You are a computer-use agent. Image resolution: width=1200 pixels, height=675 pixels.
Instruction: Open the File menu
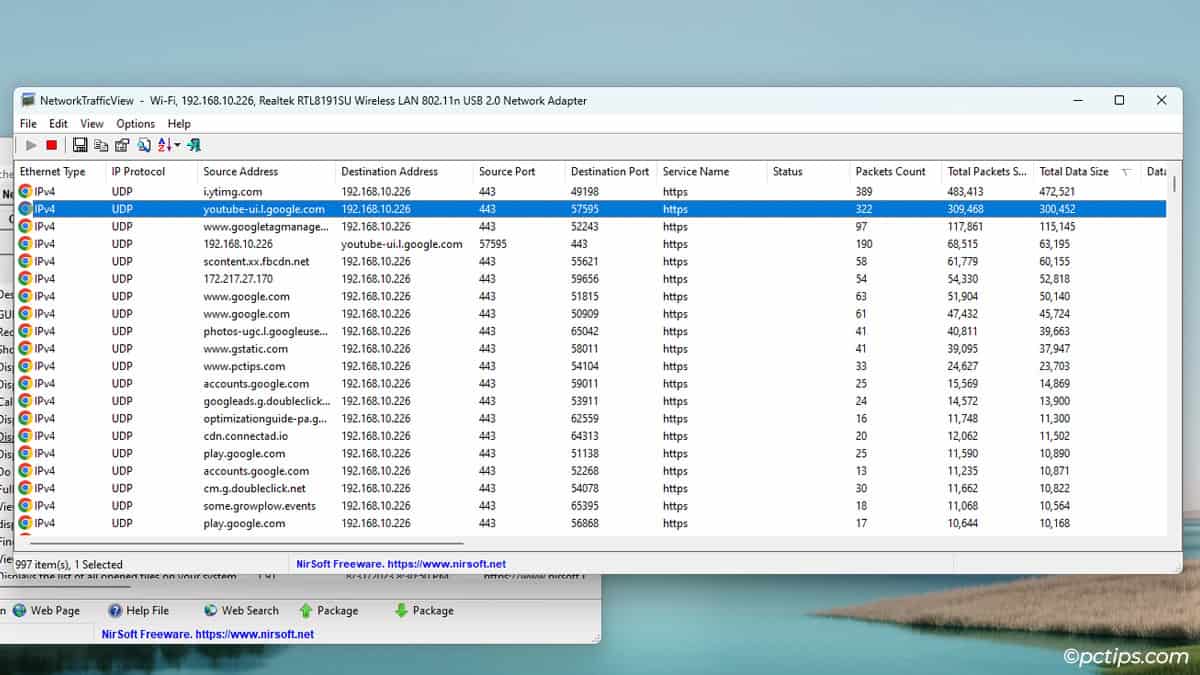[x=28, y=124]
